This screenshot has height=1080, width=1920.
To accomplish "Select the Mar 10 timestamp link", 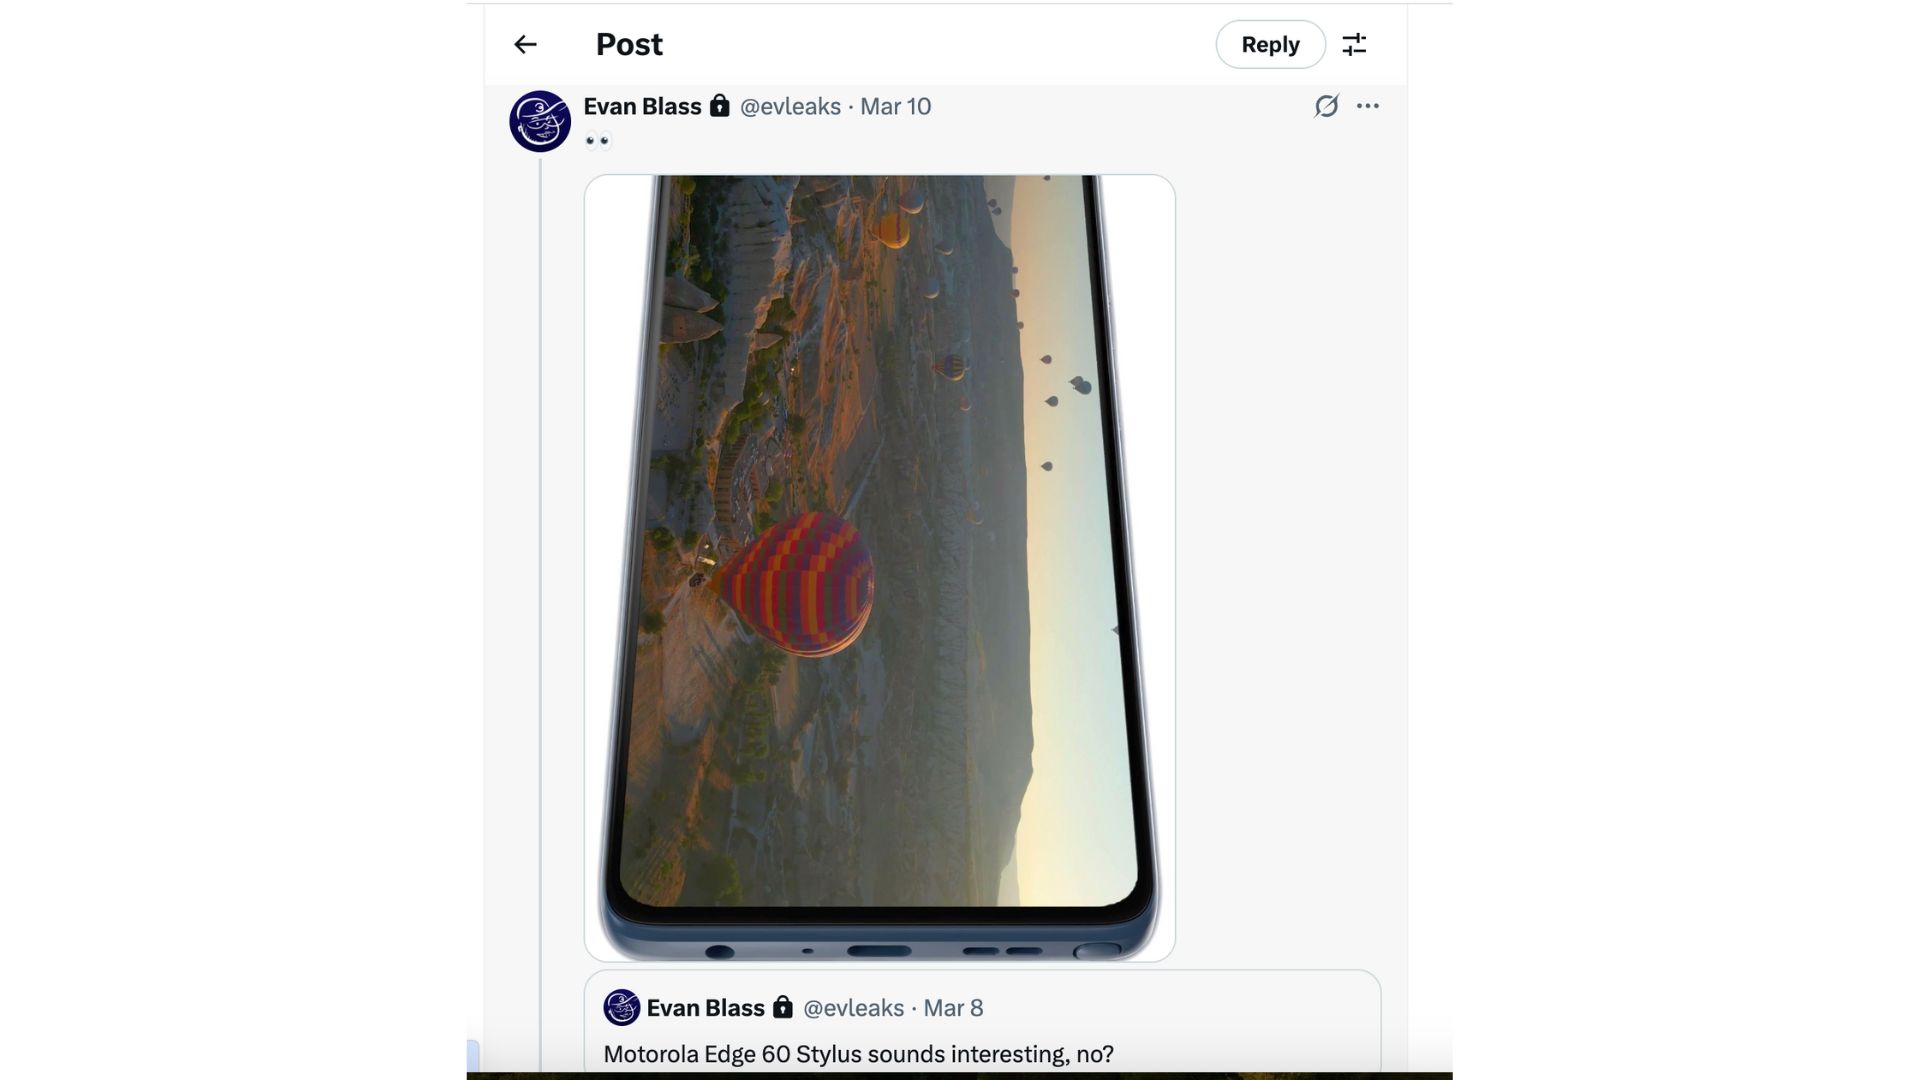I will point(895,107).
